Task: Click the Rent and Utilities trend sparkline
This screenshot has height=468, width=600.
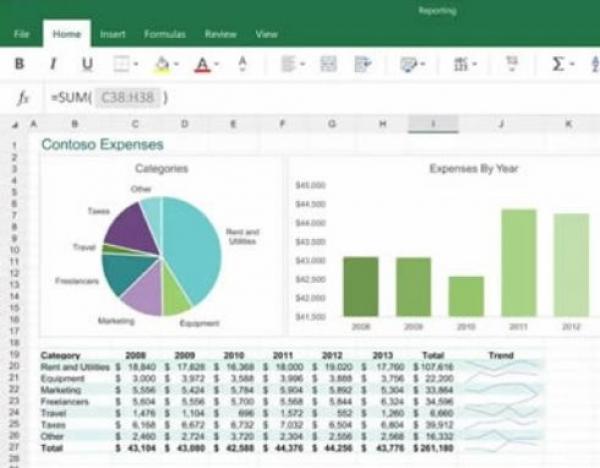Action: coord(501,367)
